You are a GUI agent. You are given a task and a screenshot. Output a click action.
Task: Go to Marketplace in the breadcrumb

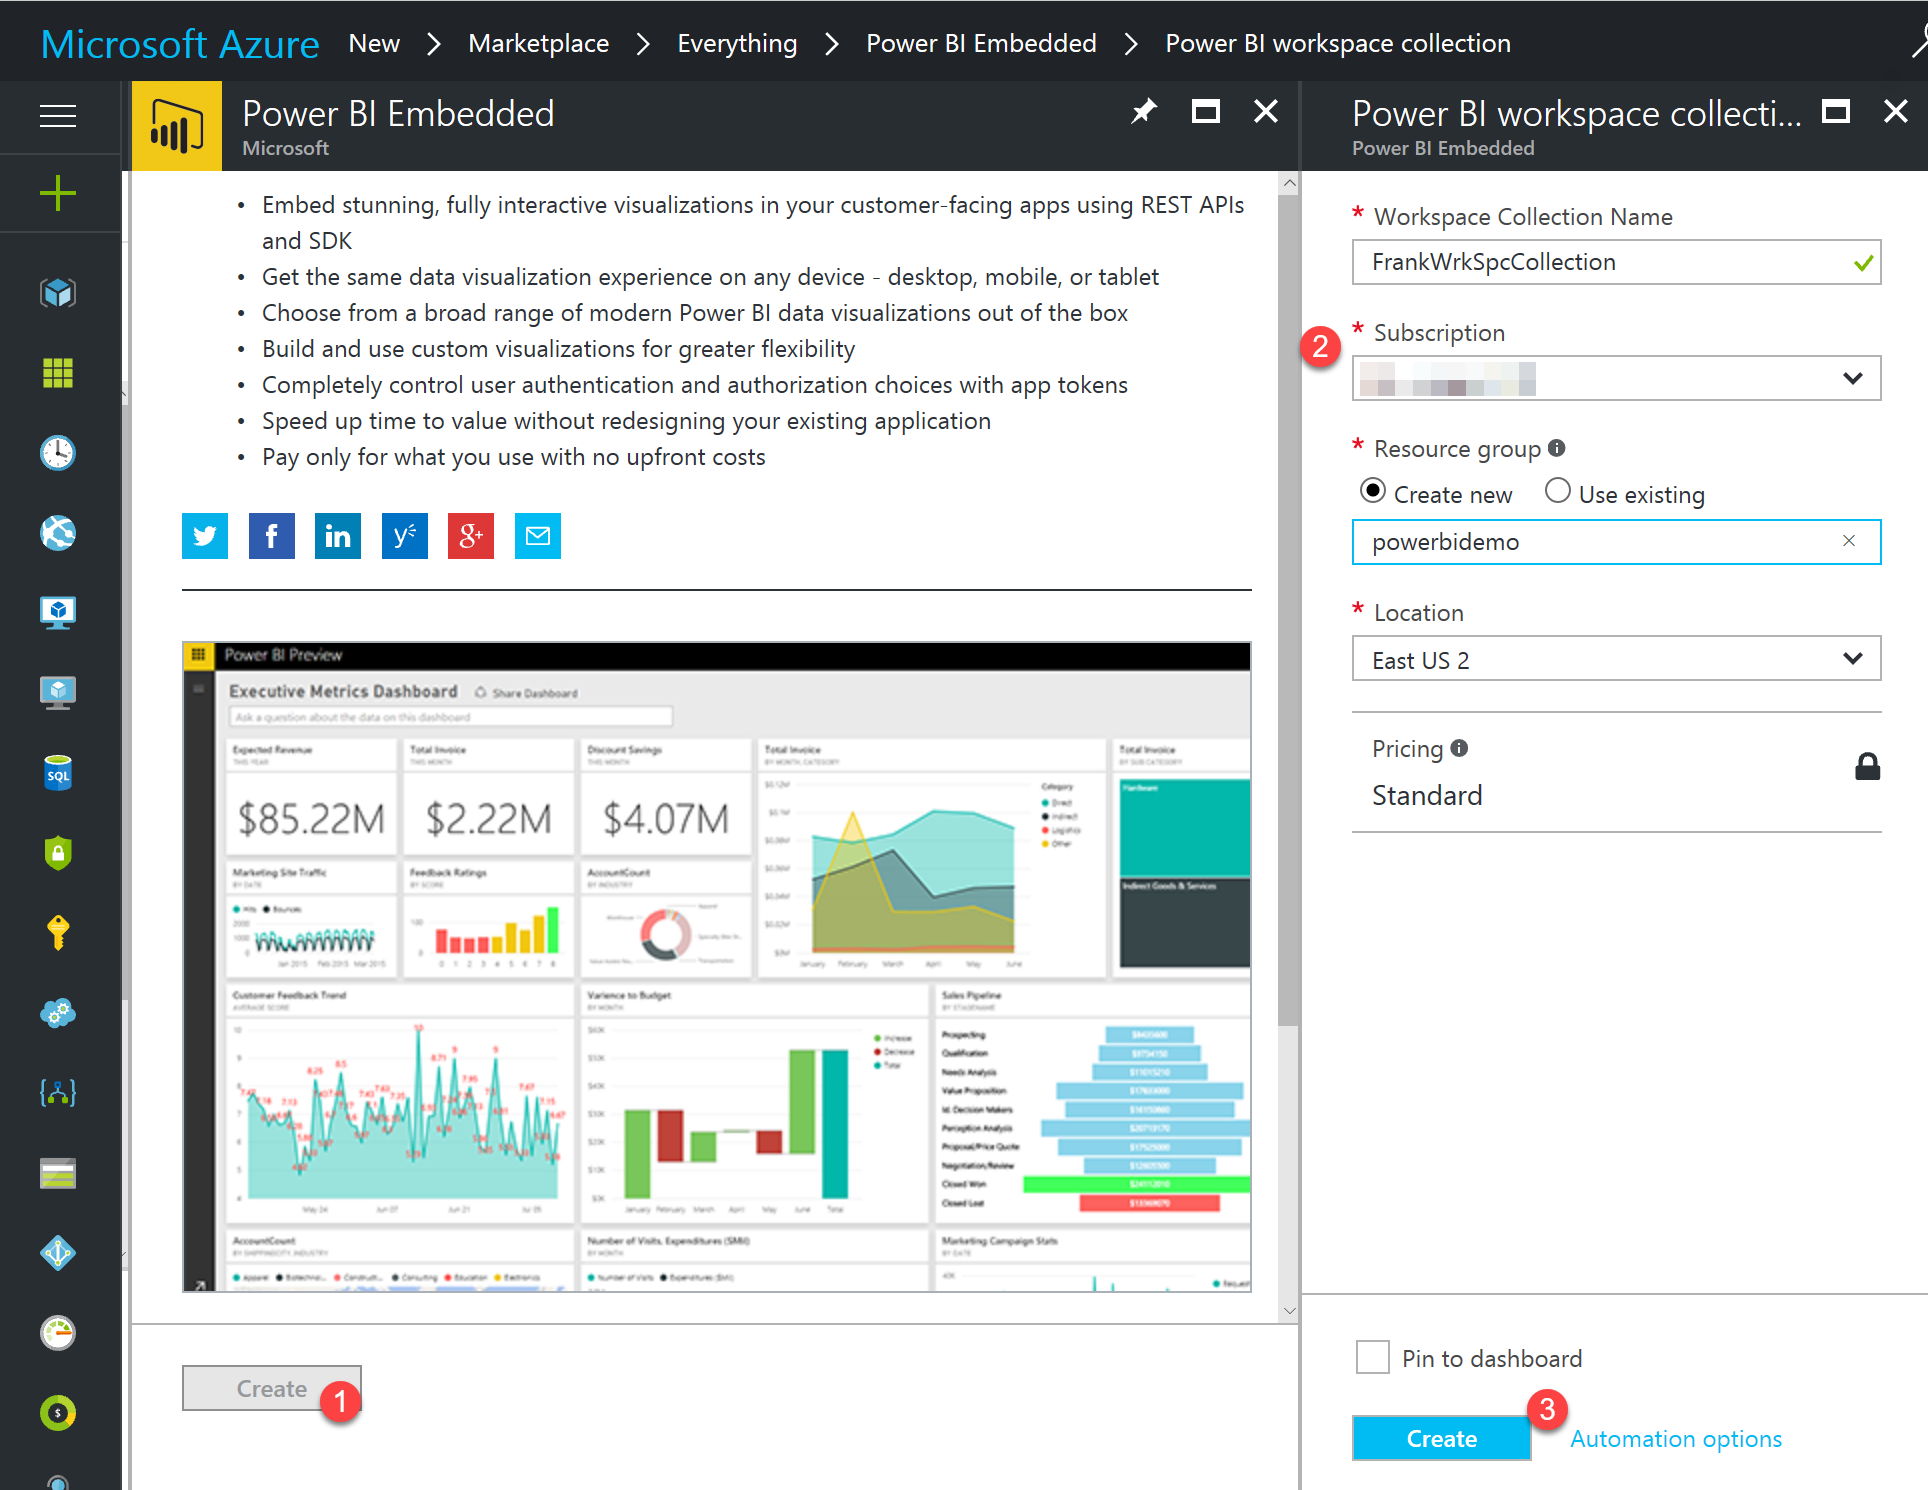coord(538,43)
